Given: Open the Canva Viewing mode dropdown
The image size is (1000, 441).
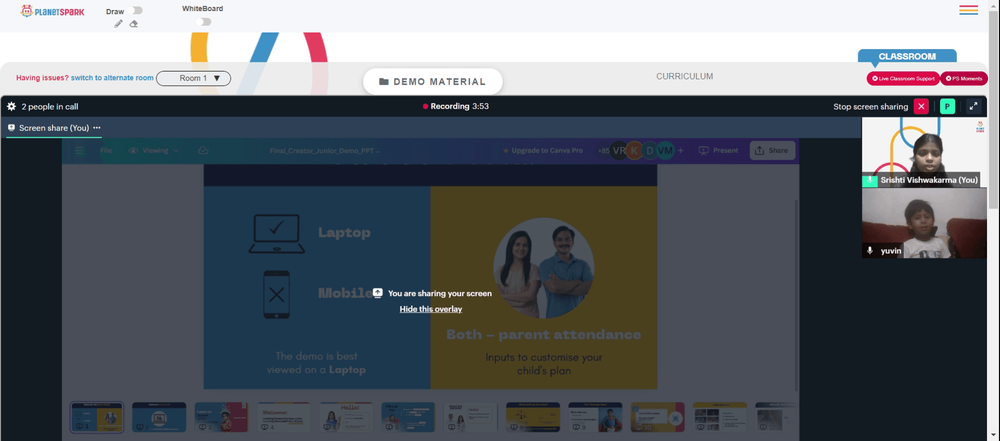Looking at the screenshot, I should (154, 151).
